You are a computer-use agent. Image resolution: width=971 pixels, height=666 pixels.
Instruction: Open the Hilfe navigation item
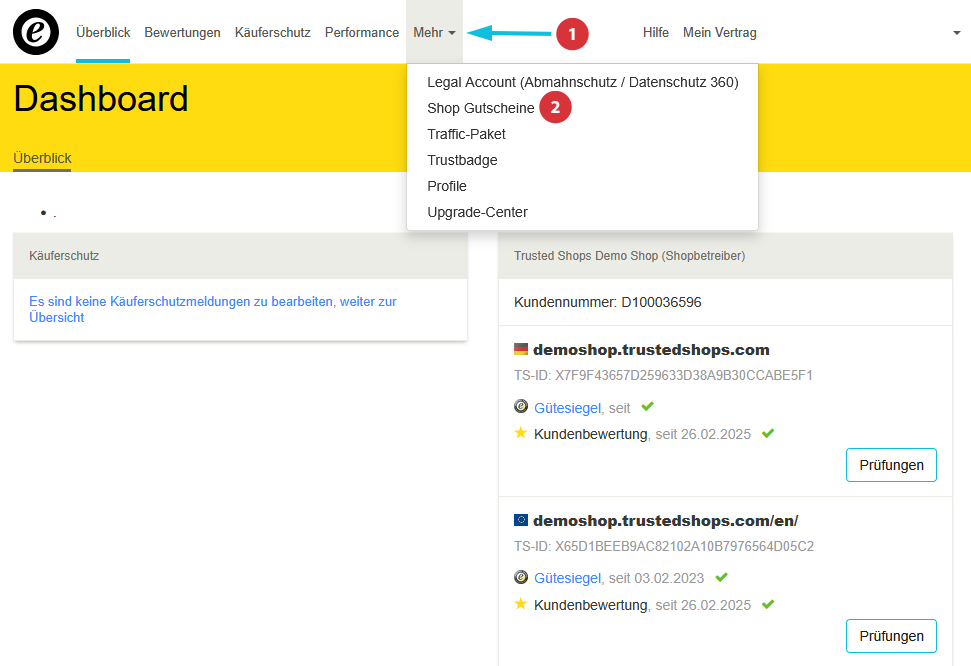[x=656, y=32]
